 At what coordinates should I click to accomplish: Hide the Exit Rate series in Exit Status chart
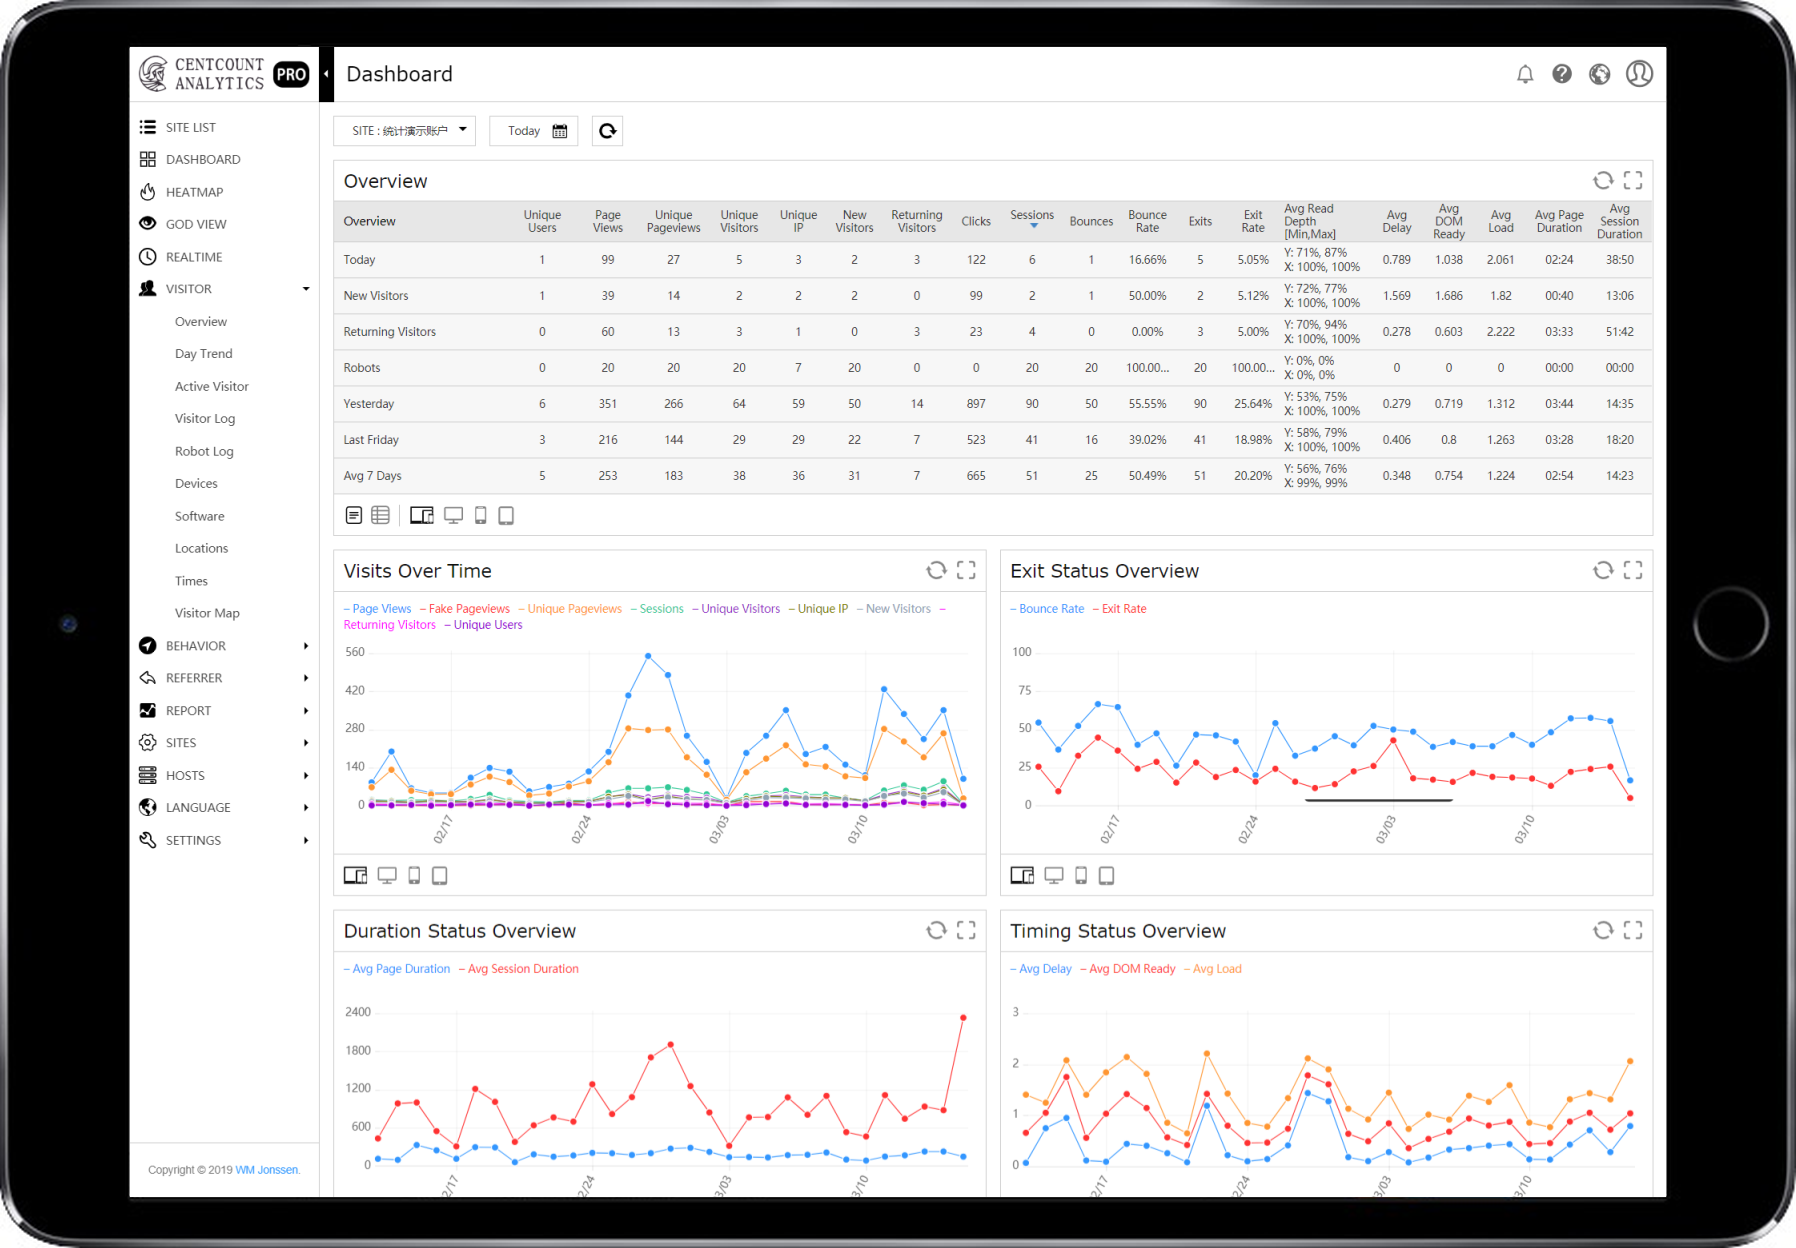1122,608
